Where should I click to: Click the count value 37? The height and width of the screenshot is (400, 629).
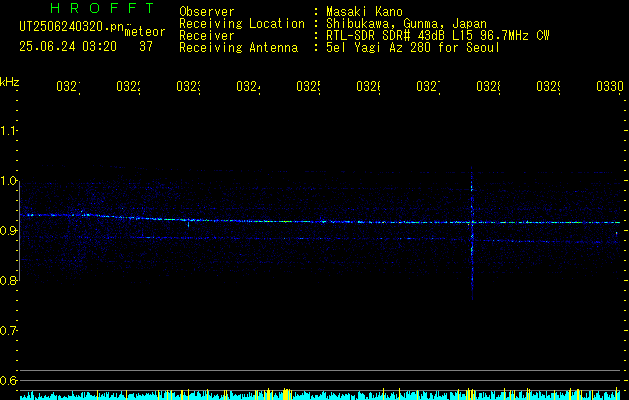coord(146,47)
